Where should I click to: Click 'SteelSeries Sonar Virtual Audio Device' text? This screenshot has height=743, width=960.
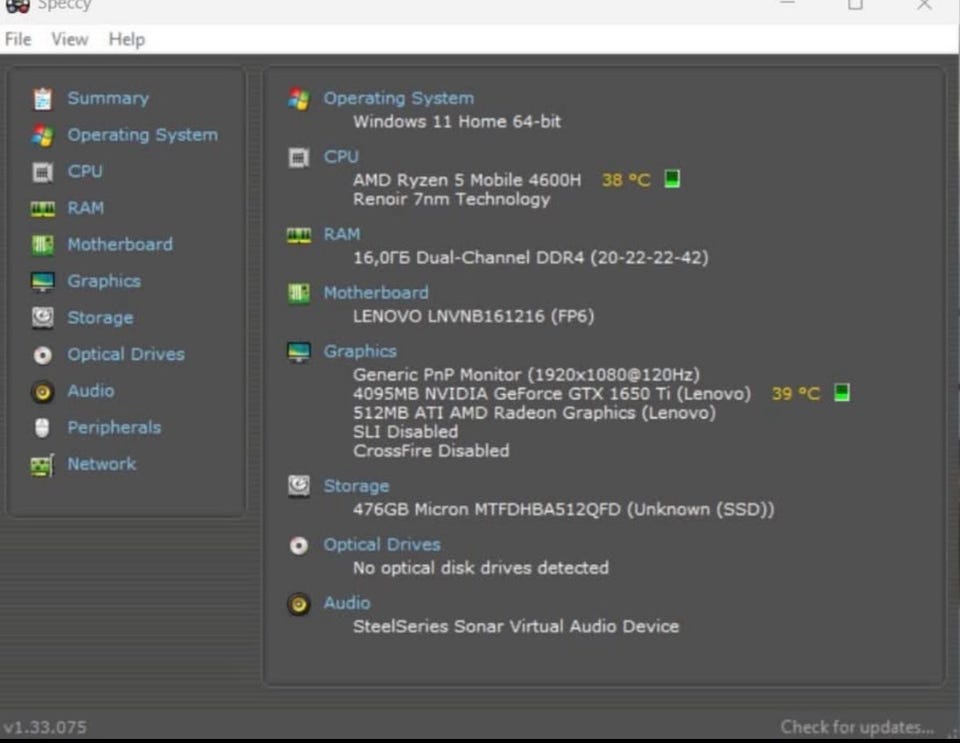pyautogui.click(x=516, y=627)
